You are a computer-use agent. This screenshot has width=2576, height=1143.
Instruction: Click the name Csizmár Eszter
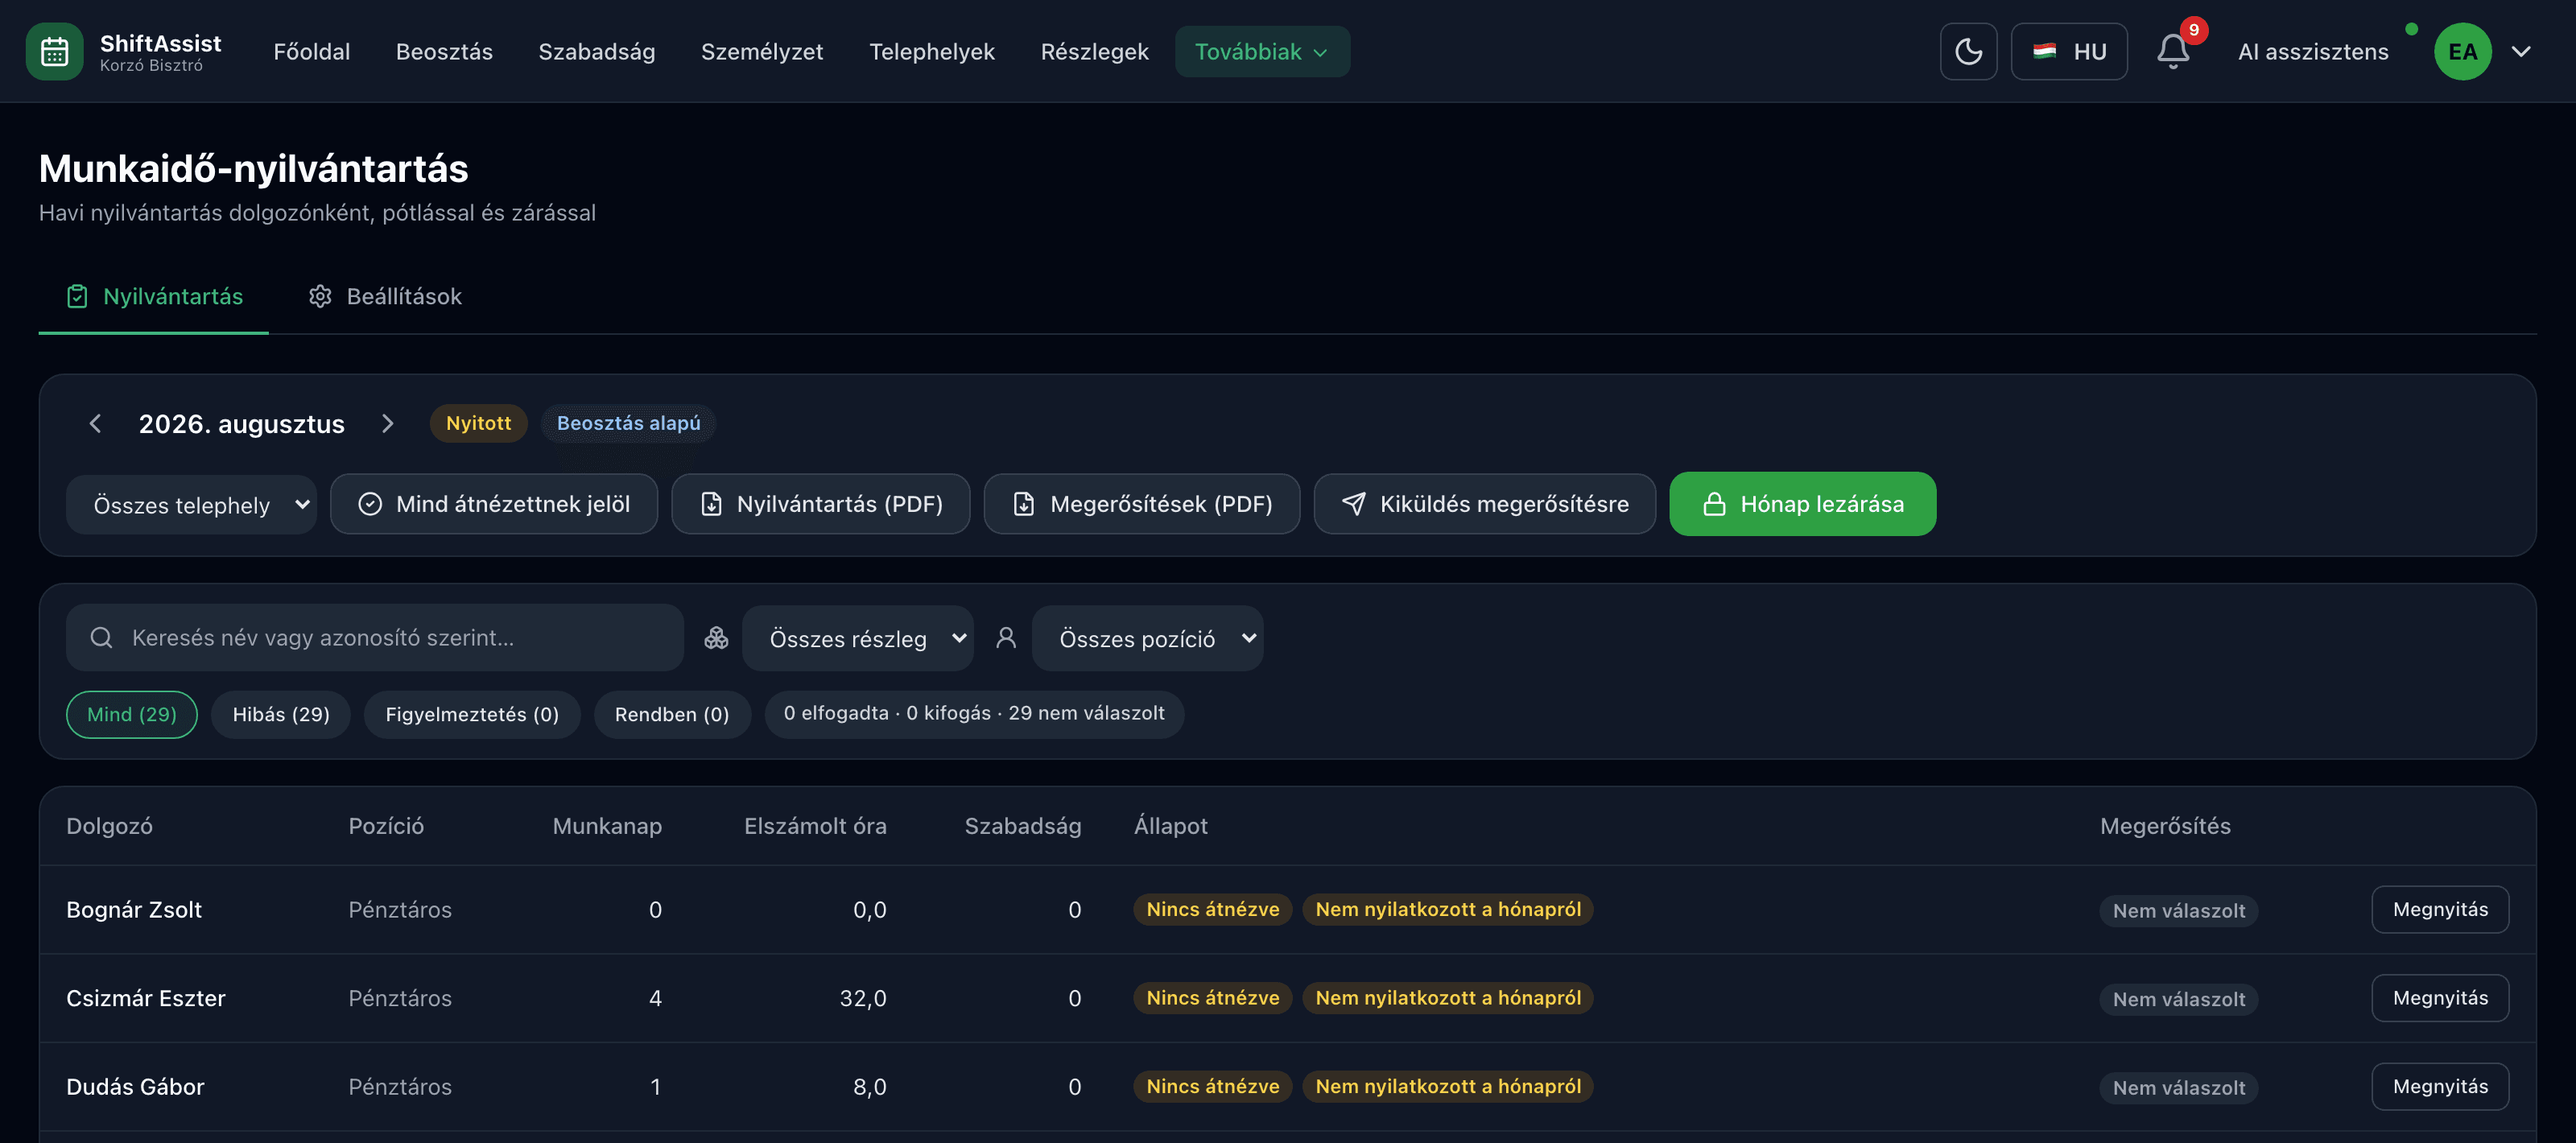pos(146,999)
